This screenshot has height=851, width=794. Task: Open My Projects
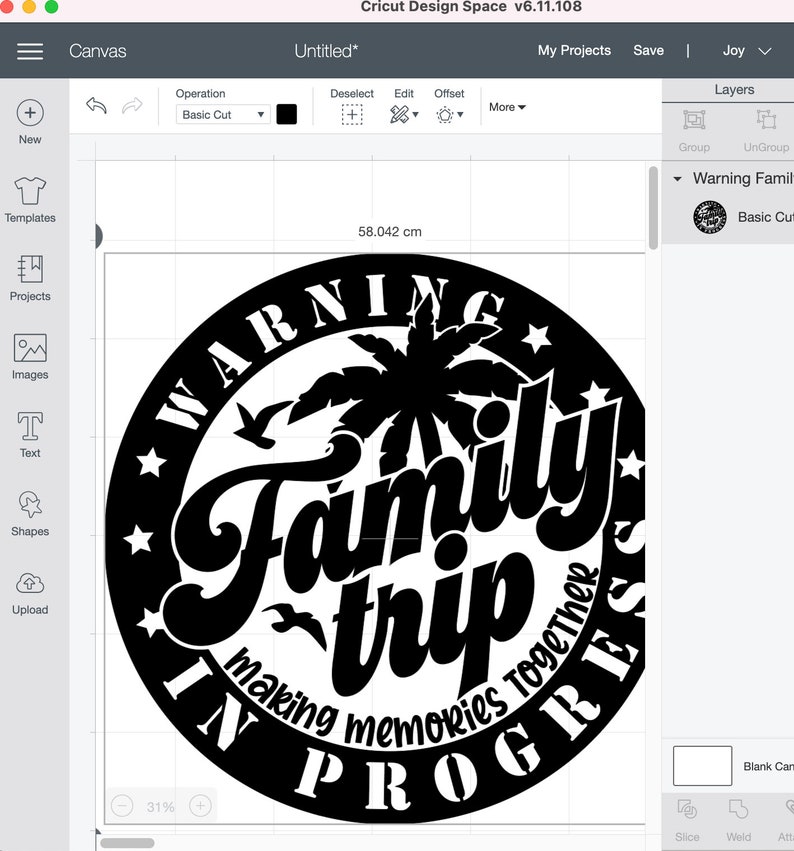point(574,50)
